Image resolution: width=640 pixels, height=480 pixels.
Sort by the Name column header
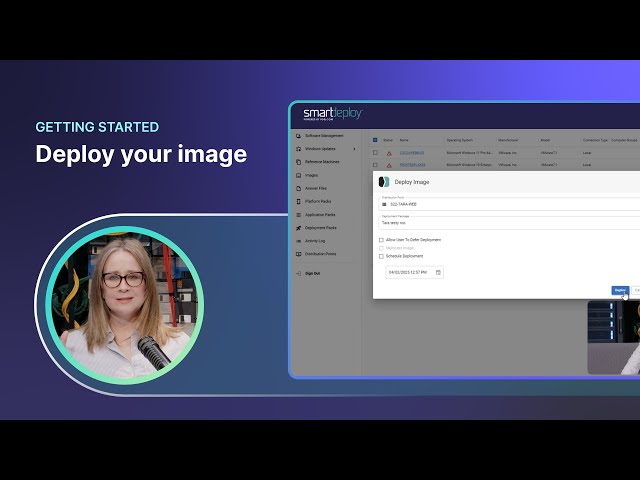(x=404, y=140)
